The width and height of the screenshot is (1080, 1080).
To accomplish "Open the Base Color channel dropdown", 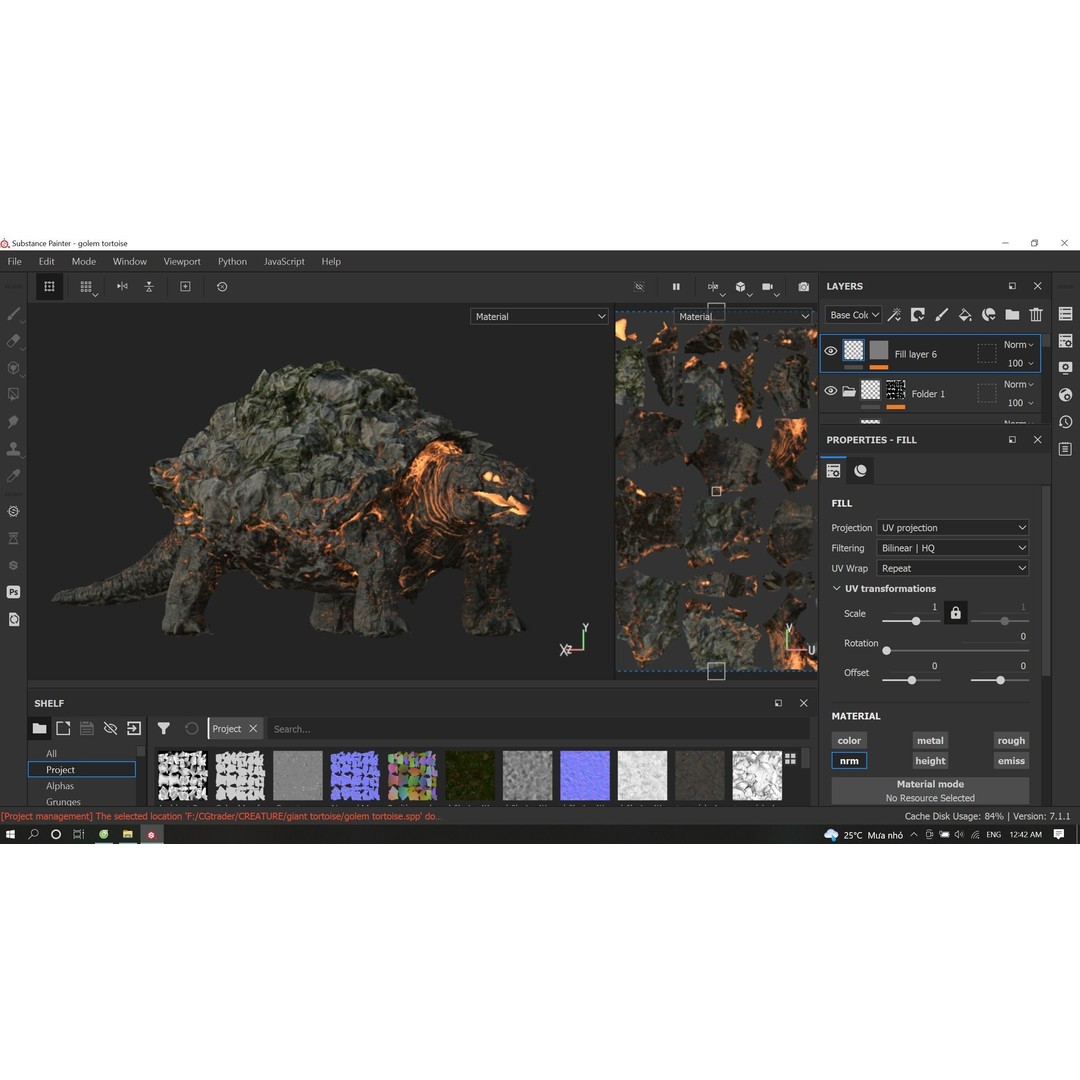I will (853, 315).
